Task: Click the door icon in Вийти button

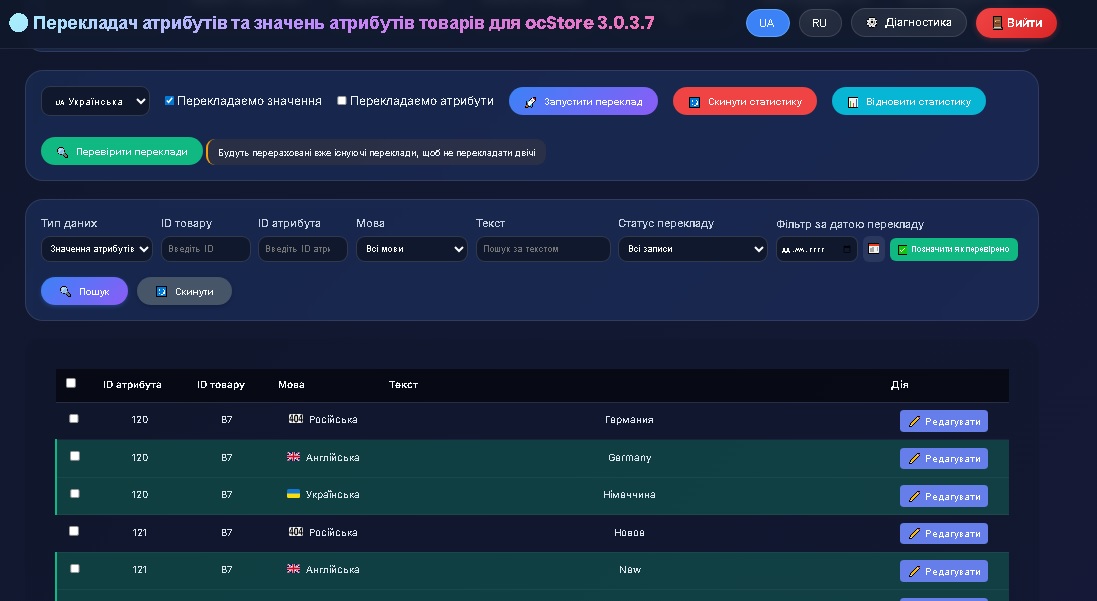Action: [x=997, y=23]
